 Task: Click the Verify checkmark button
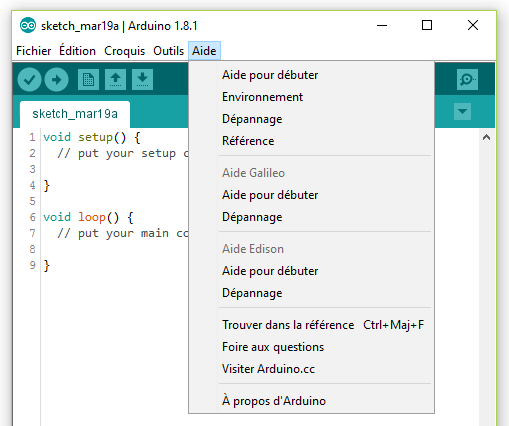click(29, 80)
